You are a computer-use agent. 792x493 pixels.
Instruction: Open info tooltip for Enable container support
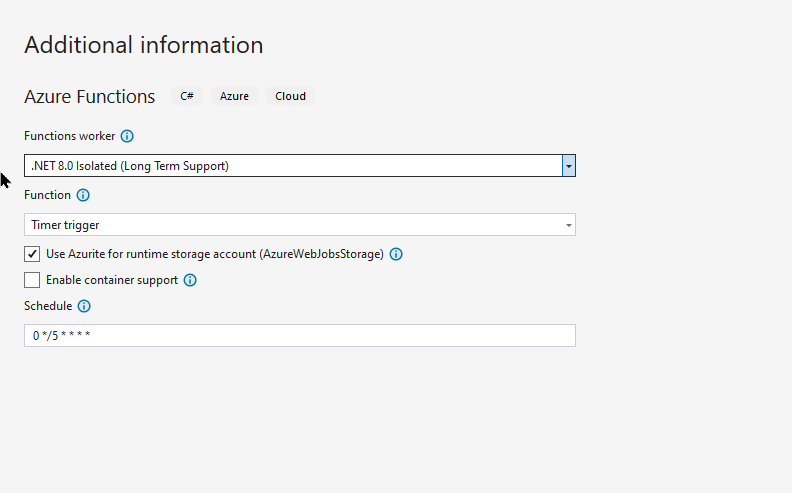click(x=190, y=280)
